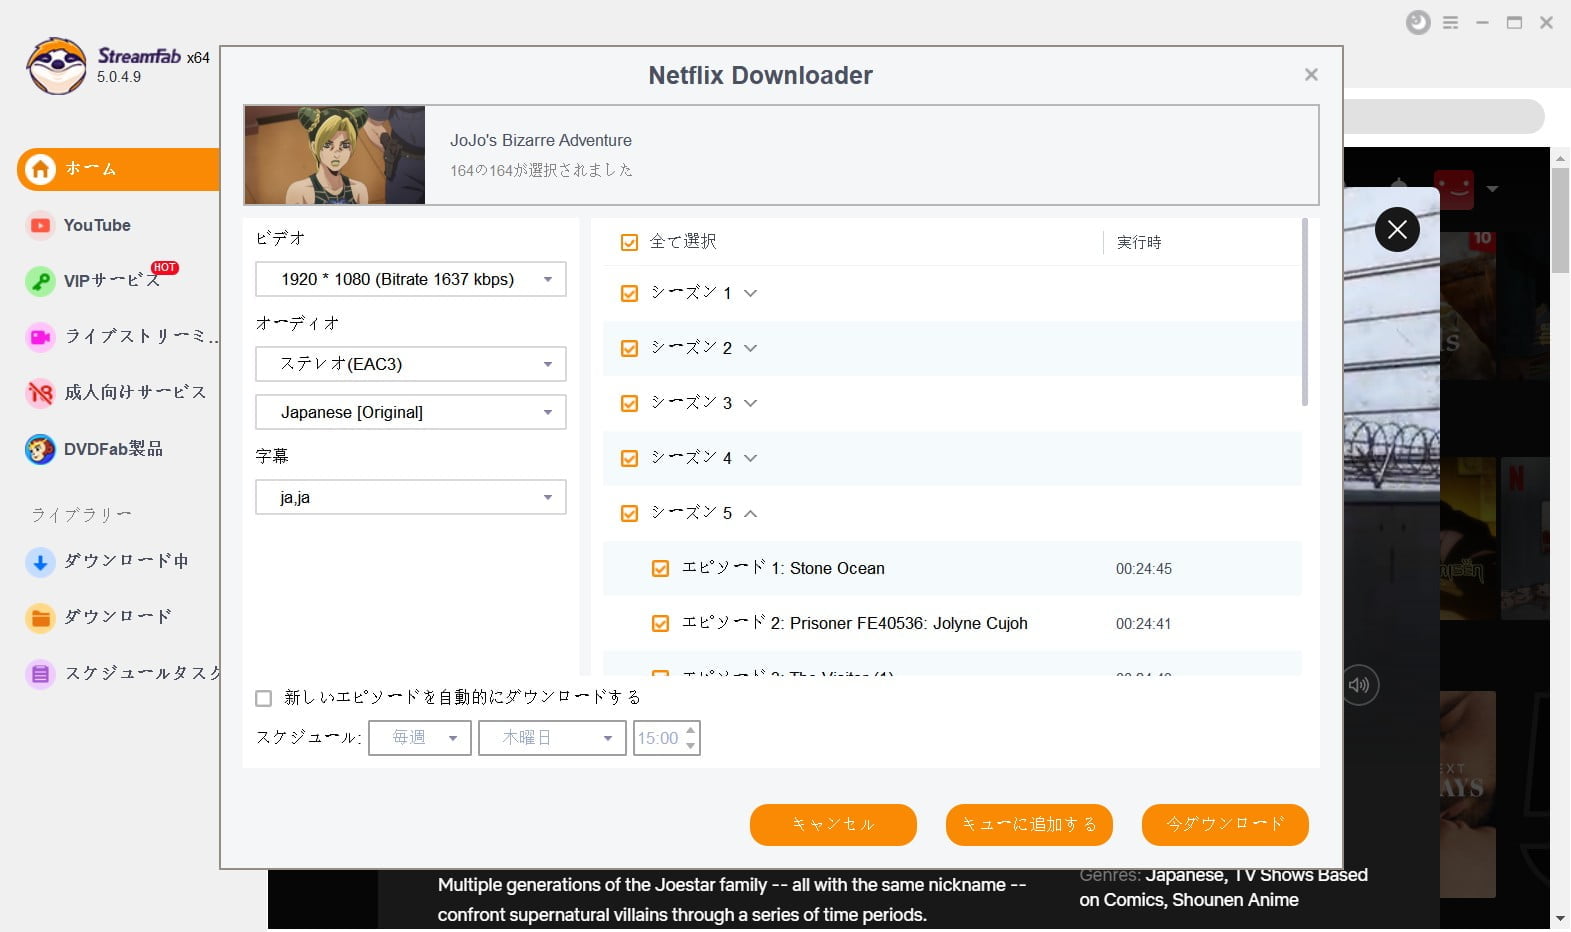Uncheck Episode 2 Prisoner FE40536 checkbox

tap(660, 623)
